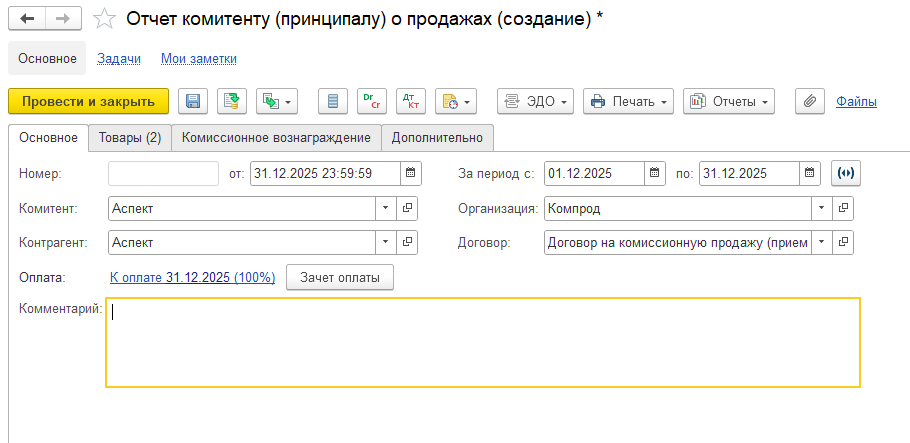This screenshot has height=443, width=910.
Task: Click the save document diskette icon
Action: click(x=193, y=101)
